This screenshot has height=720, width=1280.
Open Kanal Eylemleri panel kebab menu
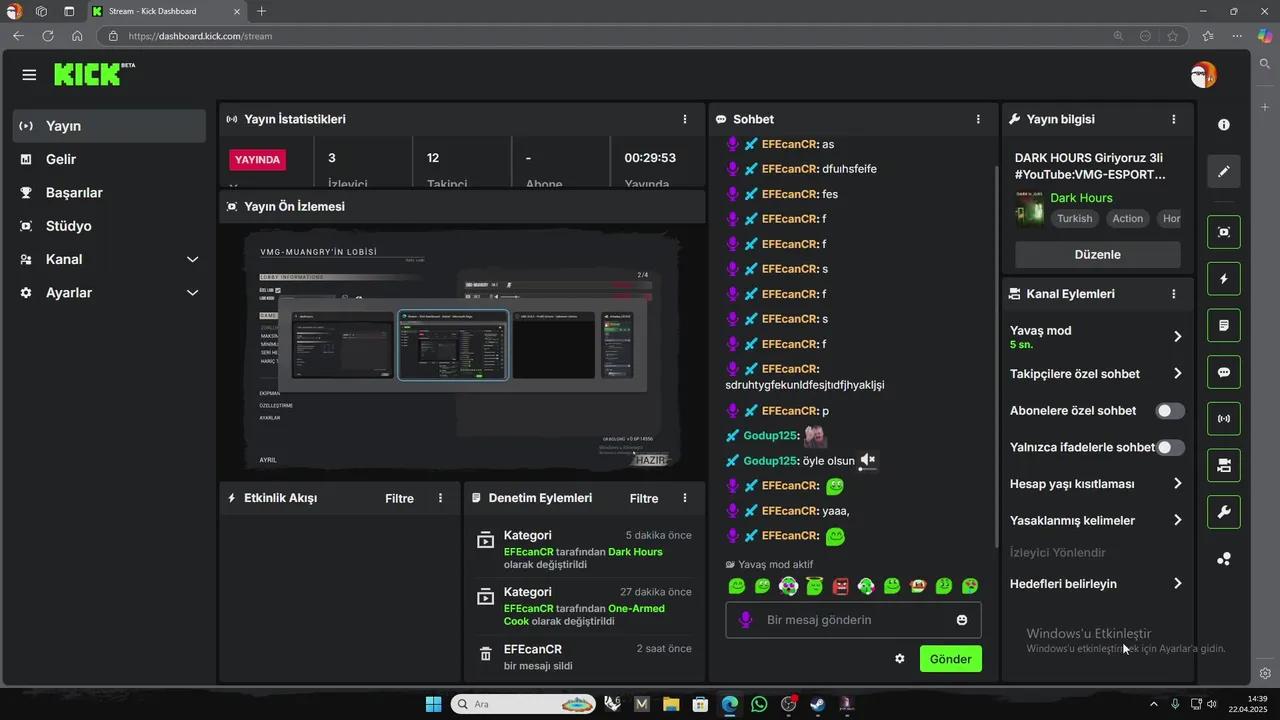(1174, 294)
